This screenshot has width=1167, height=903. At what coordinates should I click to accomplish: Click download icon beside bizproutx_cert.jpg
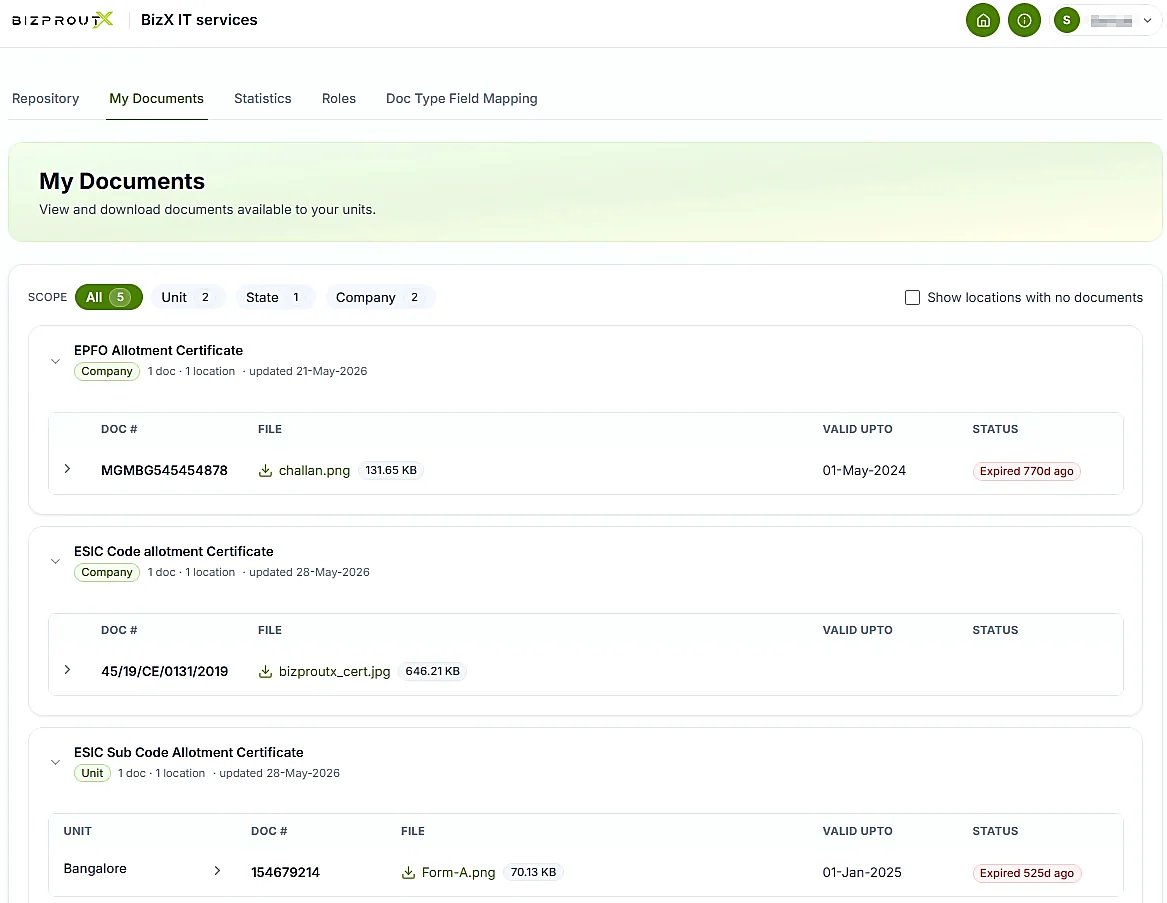click(265, 671)
